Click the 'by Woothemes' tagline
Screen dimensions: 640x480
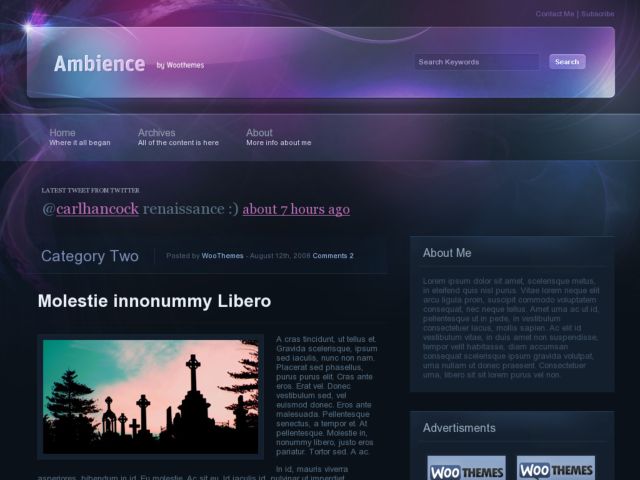click(x=180, y=65)
